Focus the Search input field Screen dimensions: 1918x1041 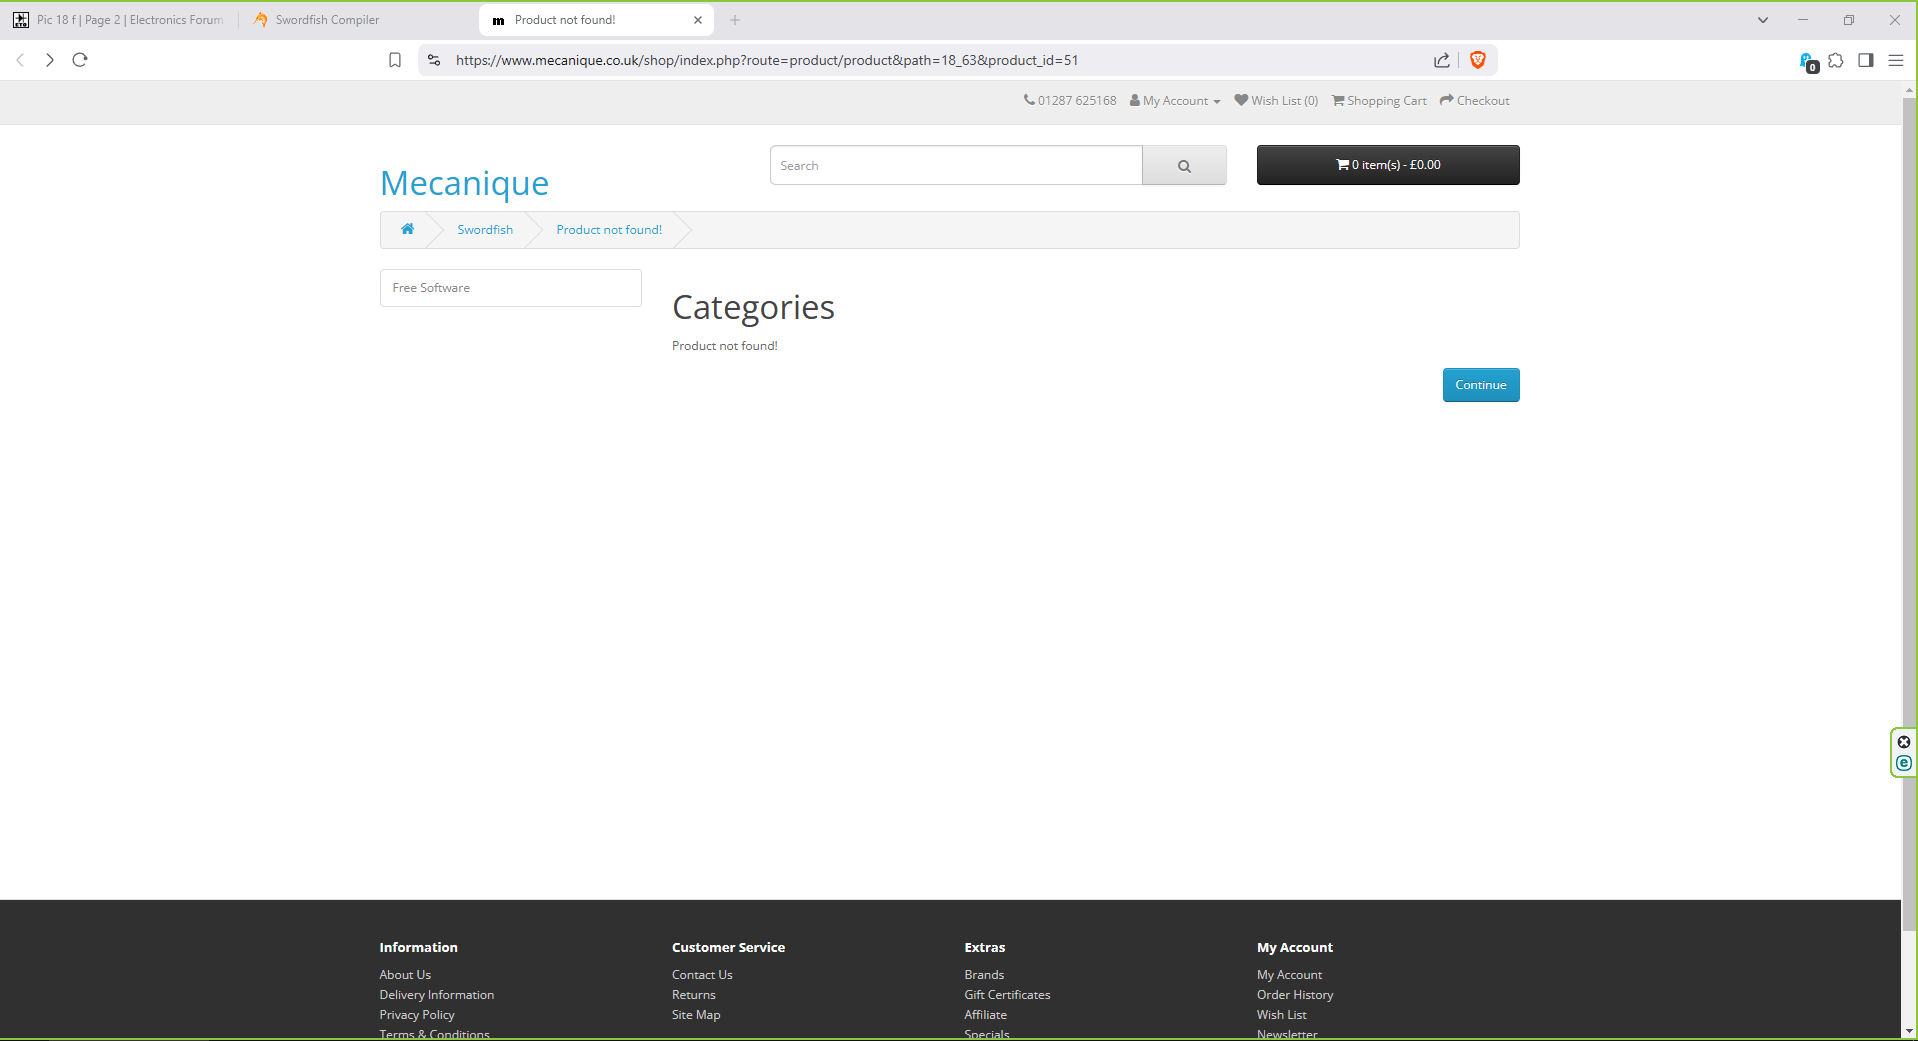click(956, 165)
